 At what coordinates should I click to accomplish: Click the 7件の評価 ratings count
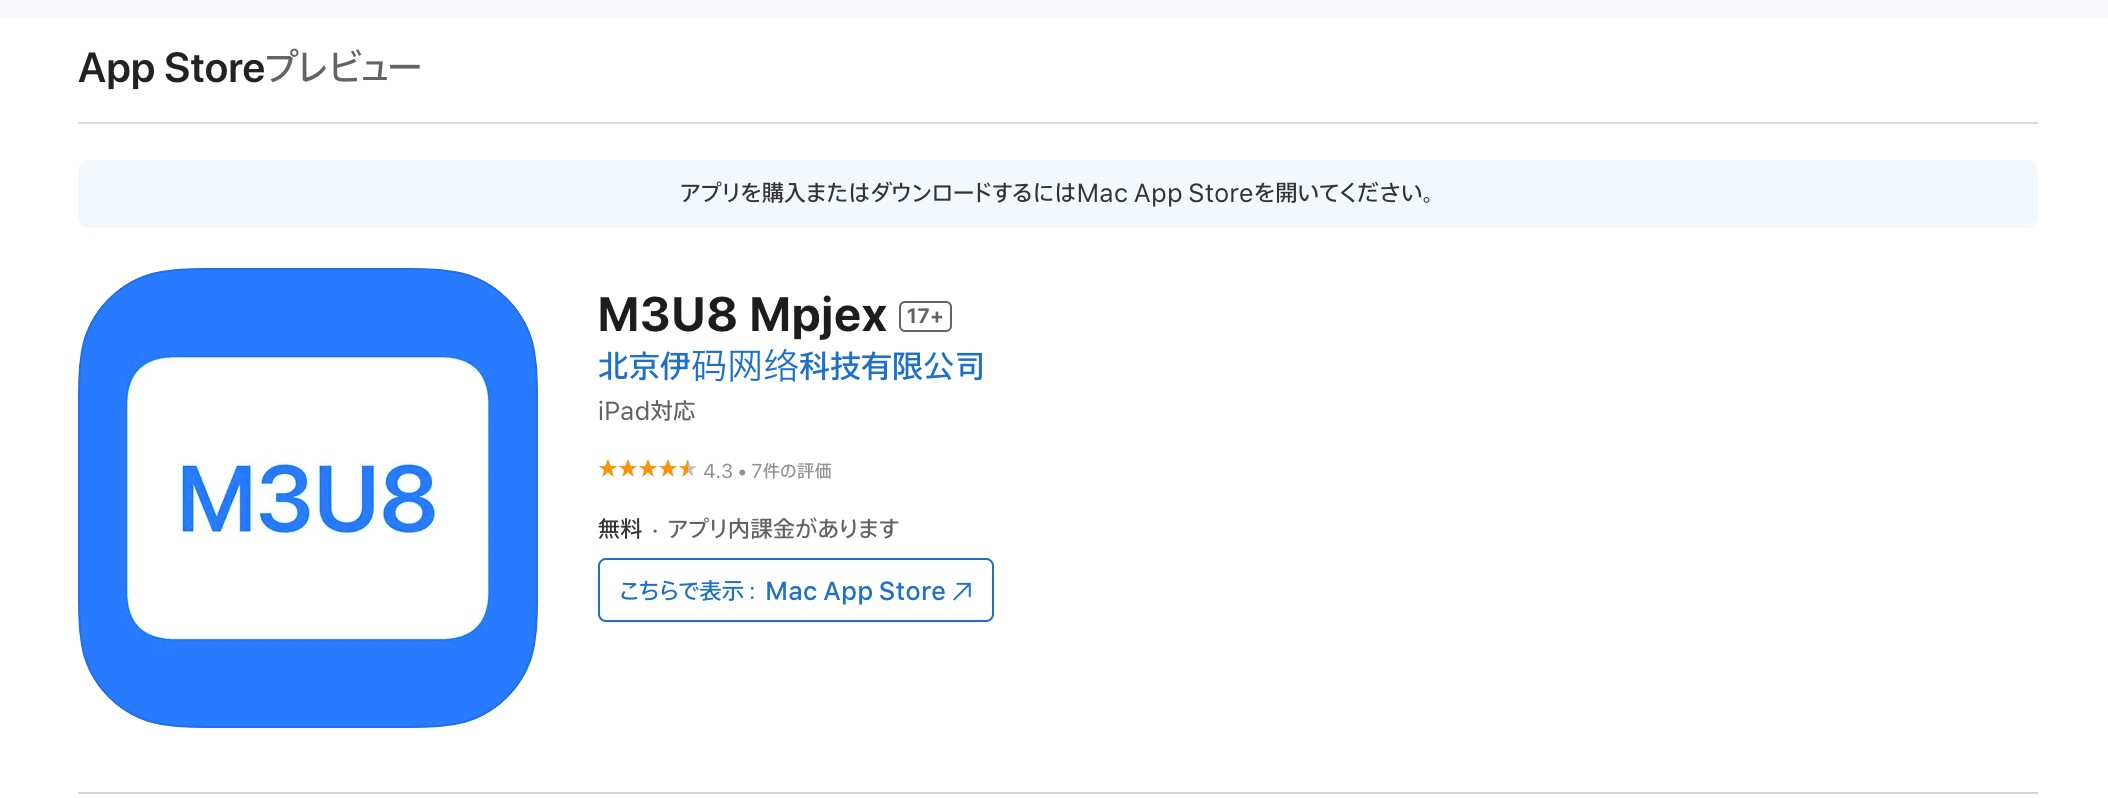point(791,471)
